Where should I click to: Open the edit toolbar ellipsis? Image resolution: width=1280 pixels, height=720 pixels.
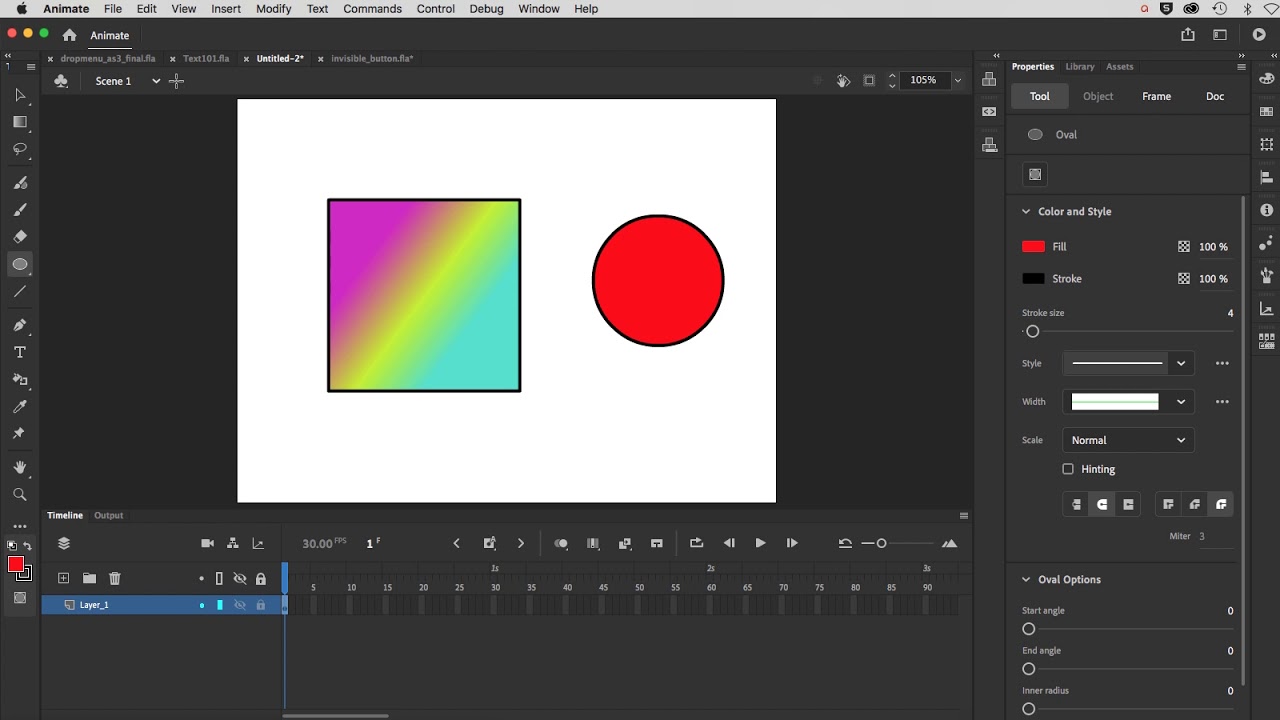[20, 526]
